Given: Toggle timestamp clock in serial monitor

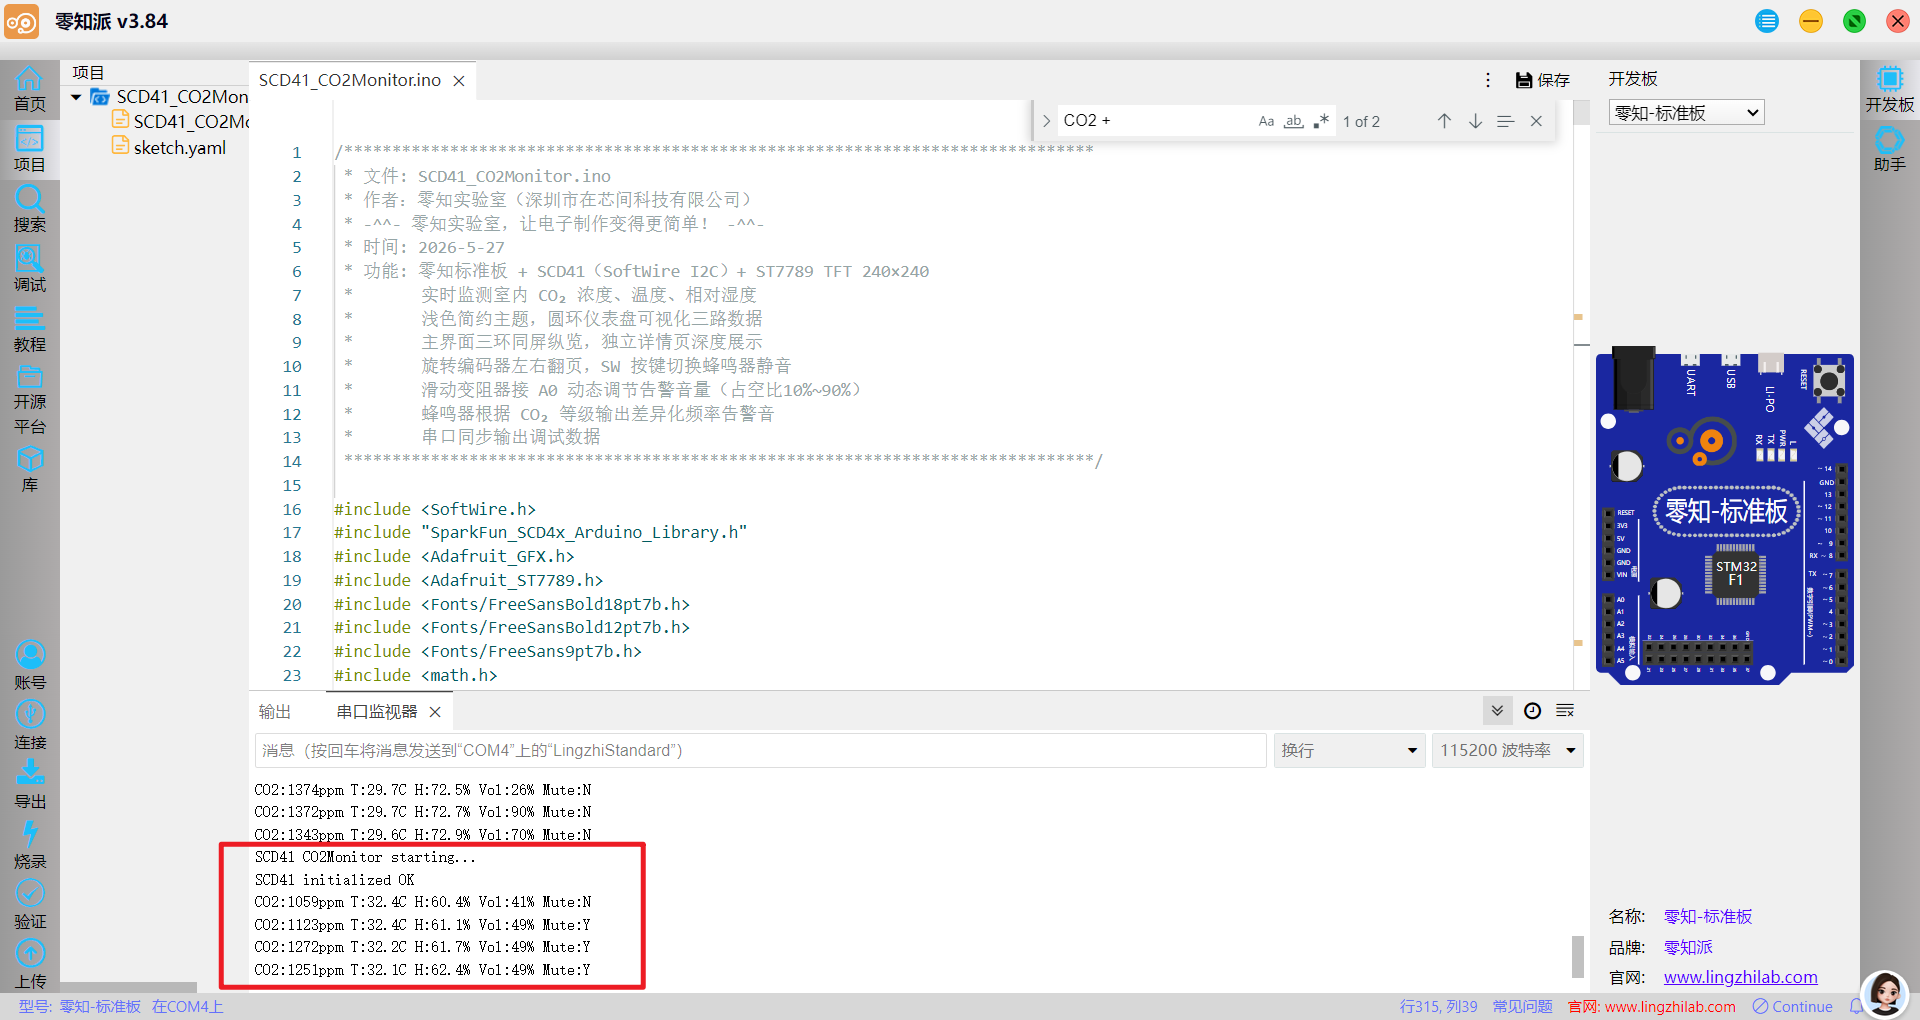Looking at the screenshot, I should coord(1532,711).
